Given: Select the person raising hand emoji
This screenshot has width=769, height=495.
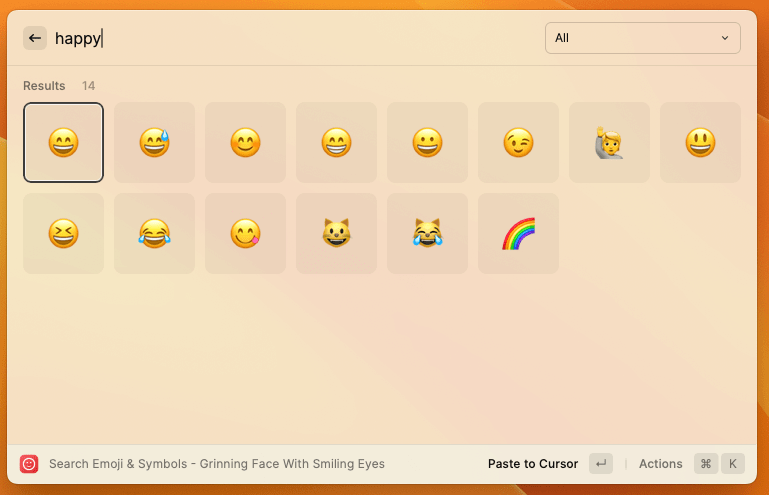Looking at the screenshot, I should tap(609, 142).
